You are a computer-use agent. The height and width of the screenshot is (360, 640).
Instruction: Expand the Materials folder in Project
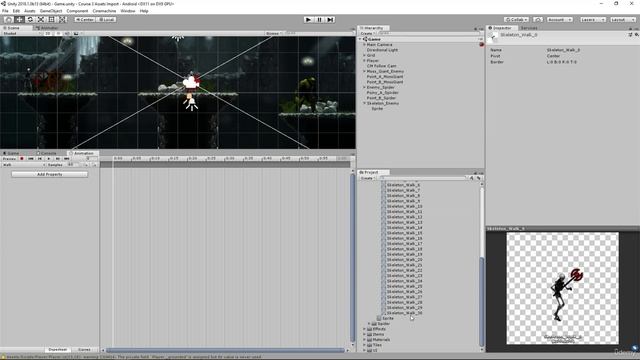pos(364,339)
